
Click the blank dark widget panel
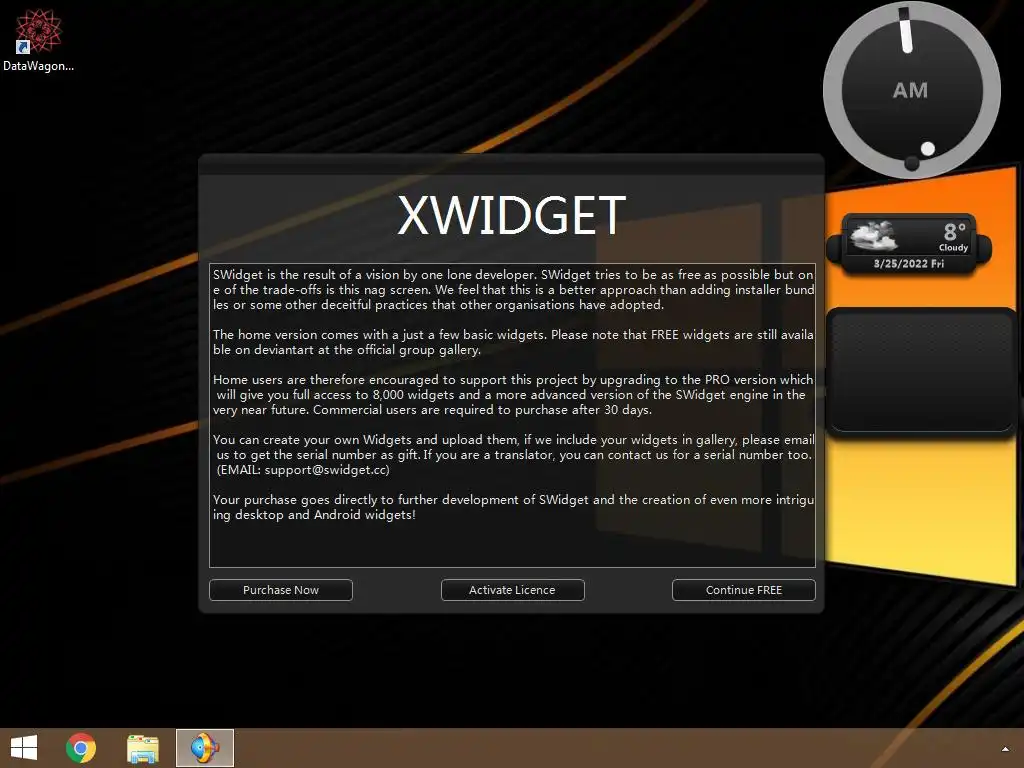(x=921, y=371)
